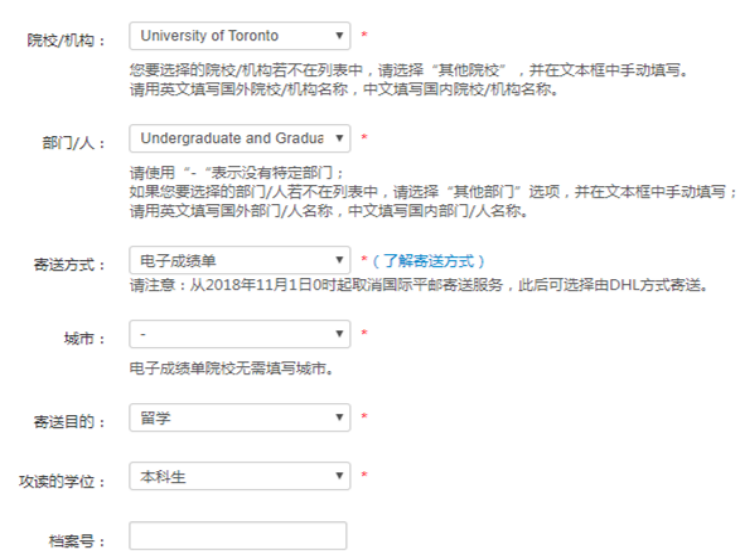
Task: Click the arrow on 寄送方式 dropdown
Action: (x=340, y=261)
